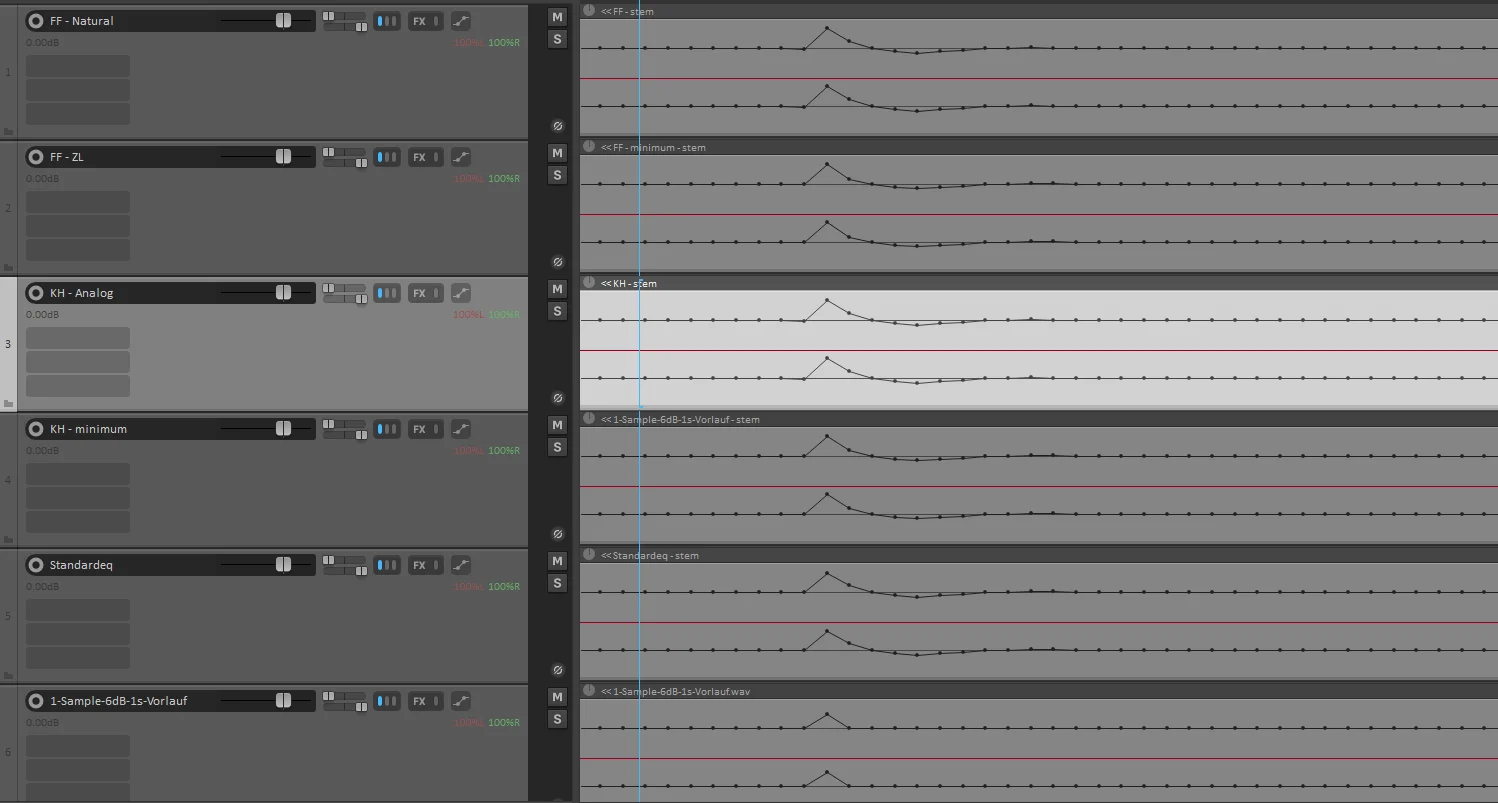1498x803 pixels.
Task: Open routing for the KH - Analog track
Action: coord(387,293)
